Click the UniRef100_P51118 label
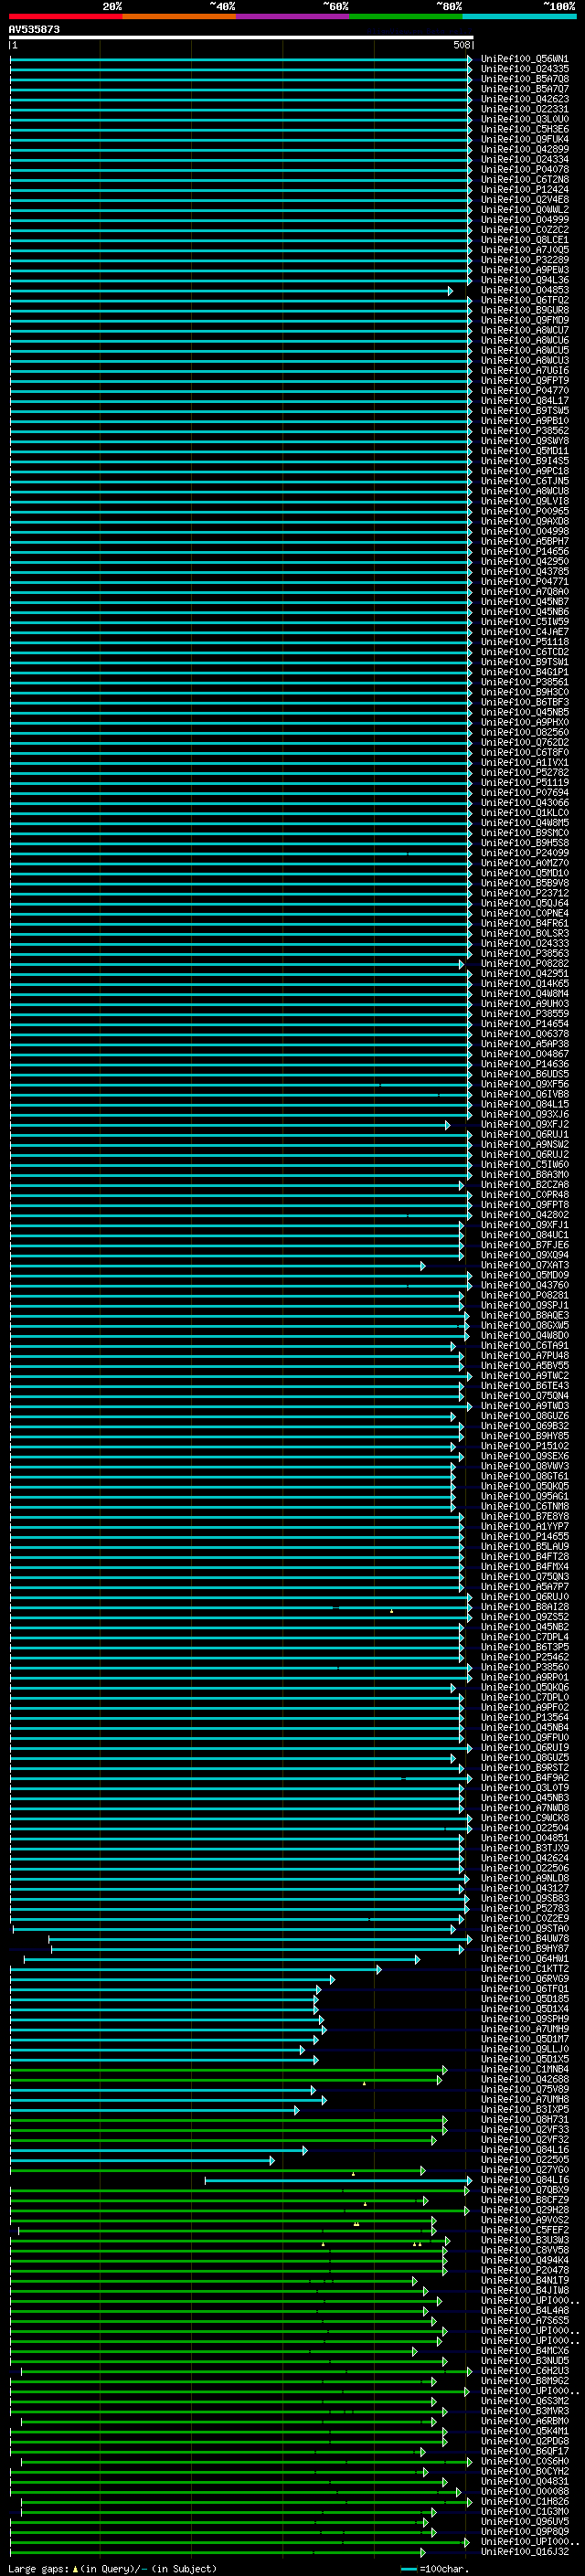The width and height of the screenshot is (585, 2576). pos(525,642)
